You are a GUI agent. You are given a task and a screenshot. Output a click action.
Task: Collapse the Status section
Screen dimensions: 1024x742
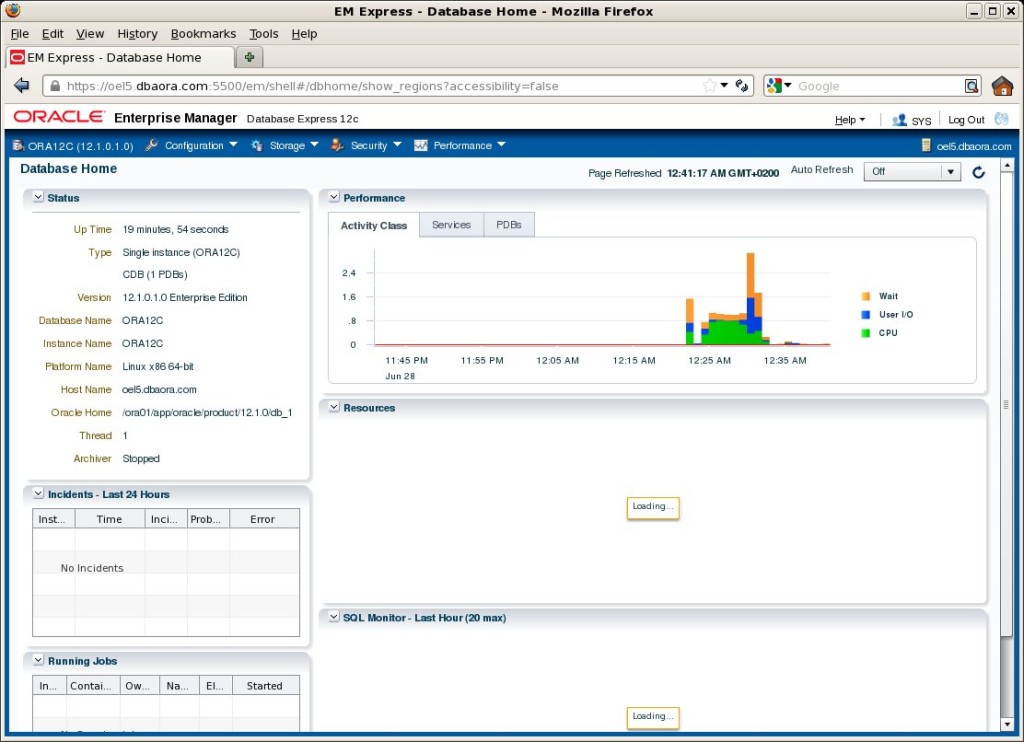point(39,197)
